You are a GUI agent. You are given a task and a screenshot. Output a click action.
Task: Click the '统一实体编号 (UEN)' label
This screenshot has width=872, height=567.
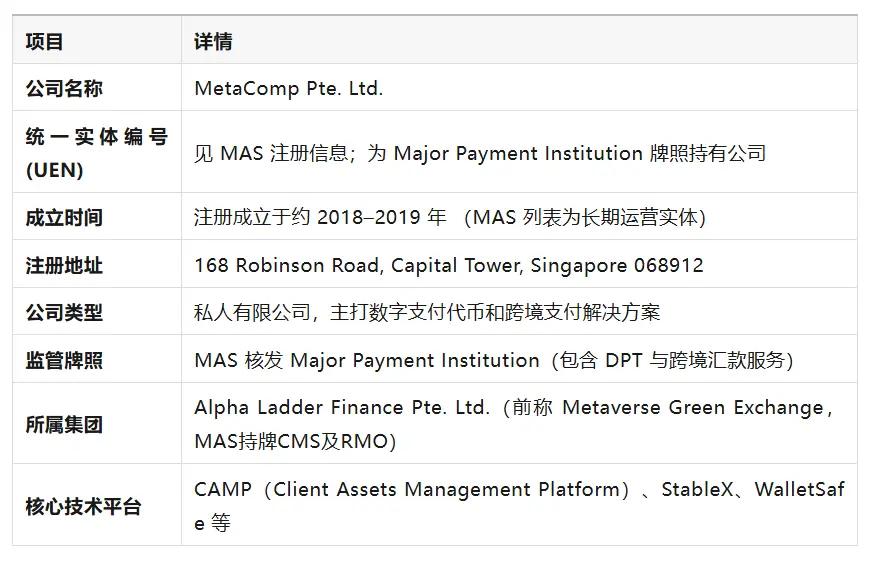[96, 153]
